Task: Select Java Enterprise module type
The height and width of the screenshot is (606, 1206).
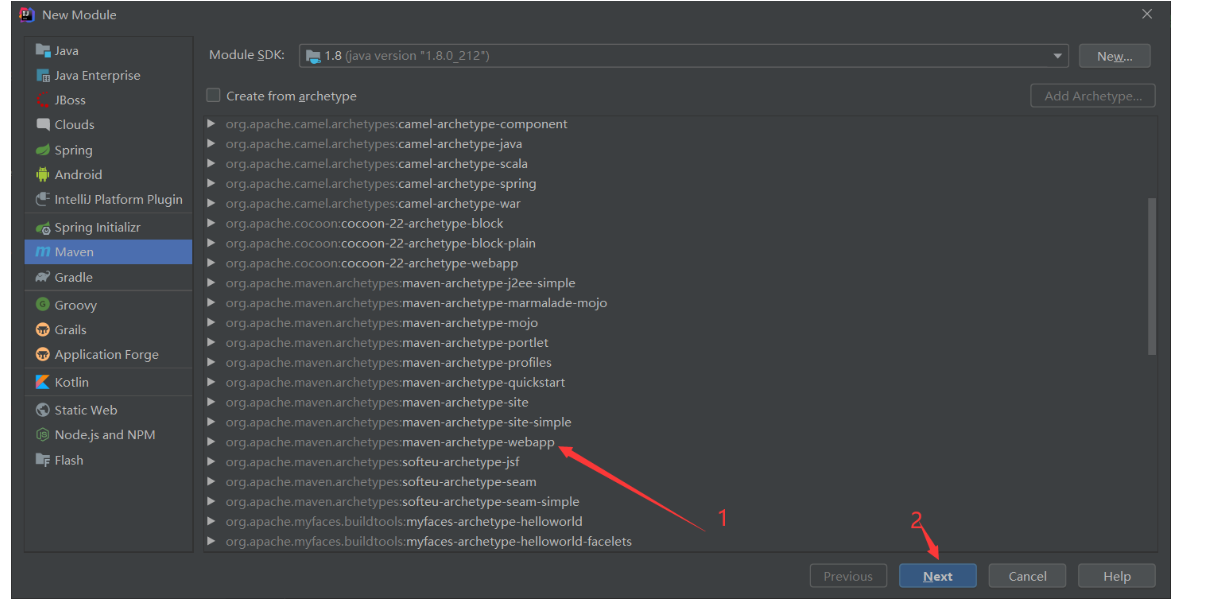Action: (108, 75)
